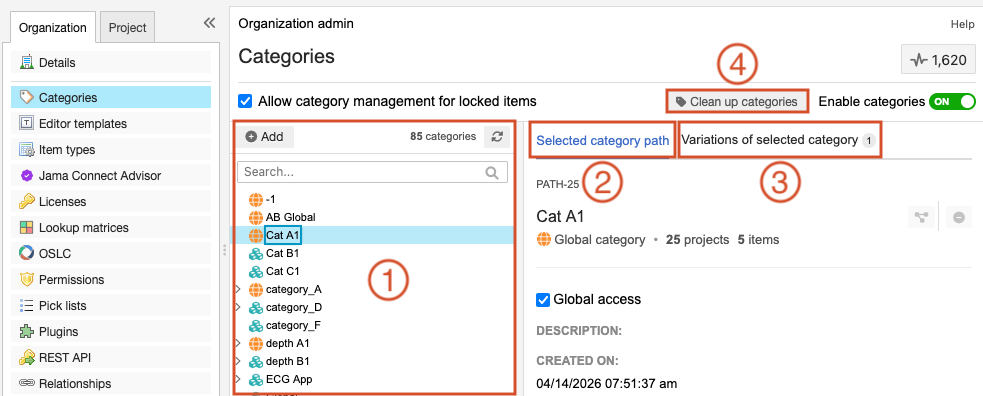
Task: Click the OSLC sidebar icon
Action: (26, 254)
